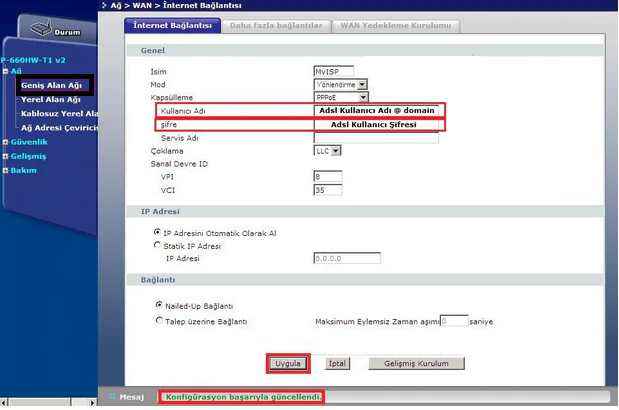This screenshot has width=619, height=410.
Task: Expand the Bakım tree section
Action: [x=6, y=170]
